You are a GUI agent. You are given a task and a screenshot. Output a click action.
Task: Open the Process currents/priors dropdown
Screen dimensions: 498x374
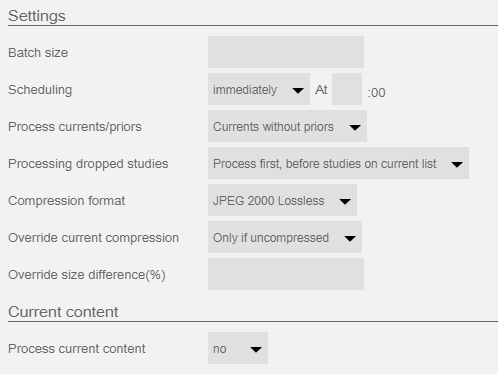287,126
